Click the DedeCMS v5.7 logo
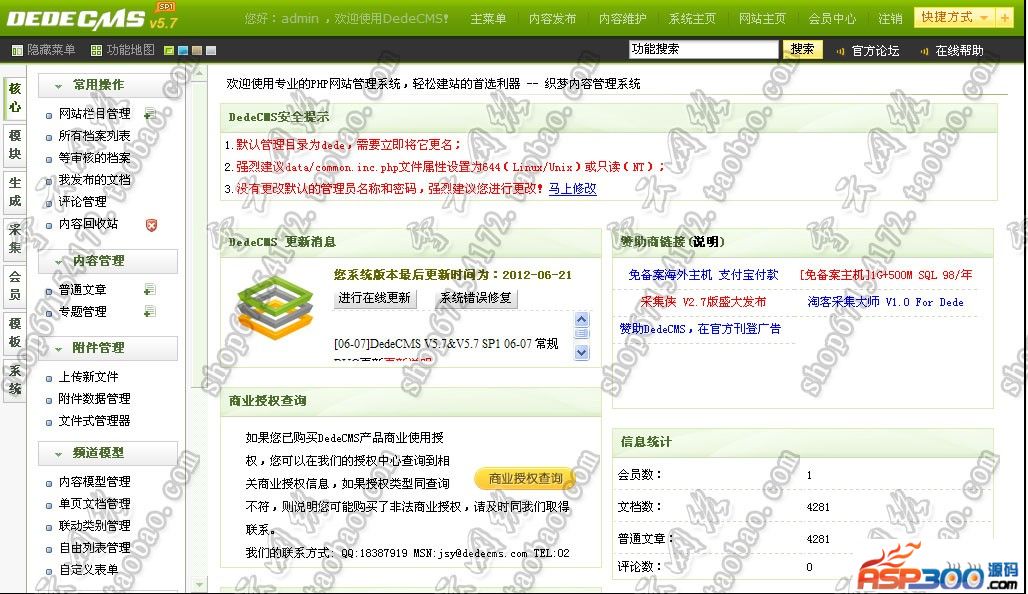This screenshot has height=594, width=1028. [92, 18]
